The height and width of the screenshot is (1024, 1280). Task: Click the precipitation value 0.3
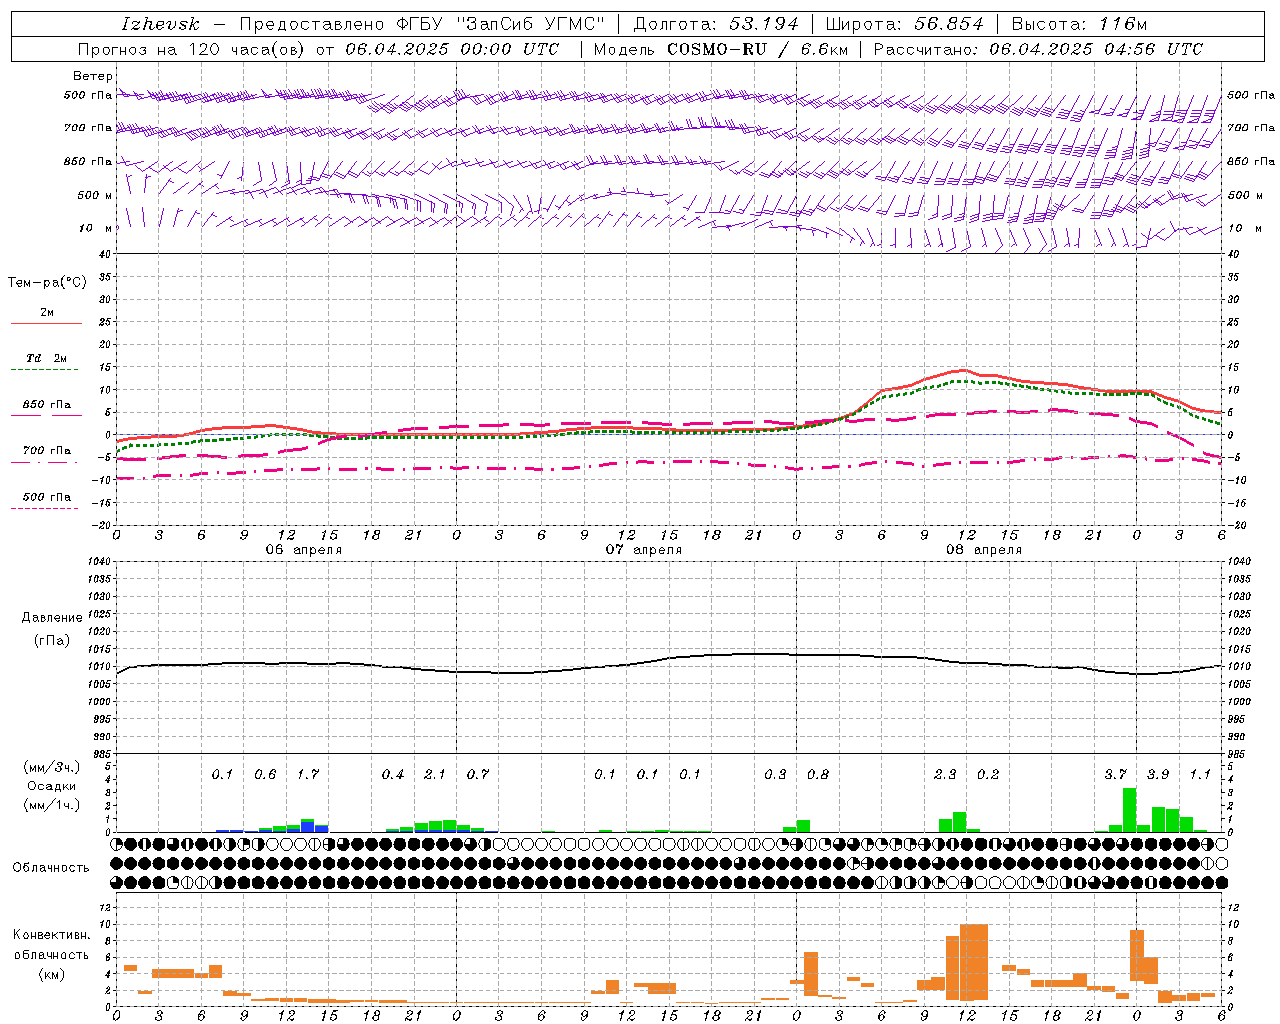[775, 775]
